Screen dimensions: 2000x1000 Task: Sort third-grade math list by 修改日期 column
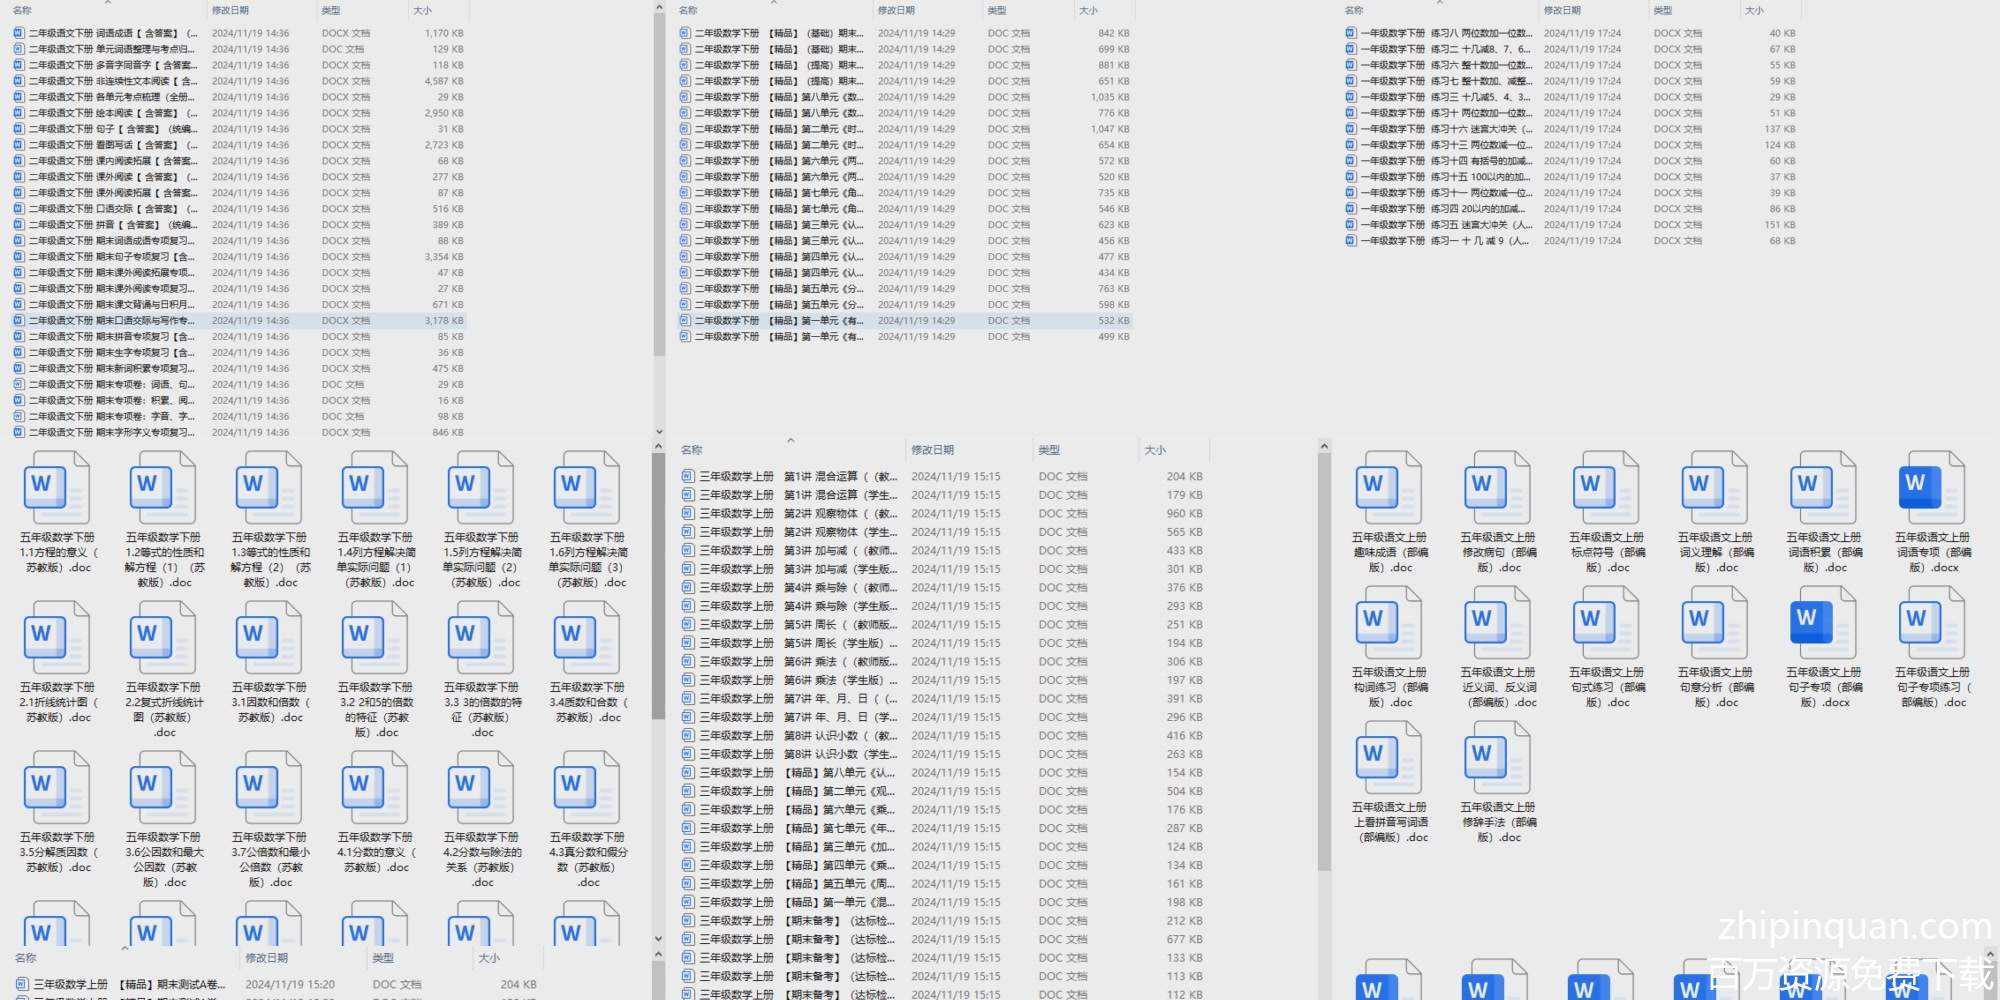tap(932, 450)
